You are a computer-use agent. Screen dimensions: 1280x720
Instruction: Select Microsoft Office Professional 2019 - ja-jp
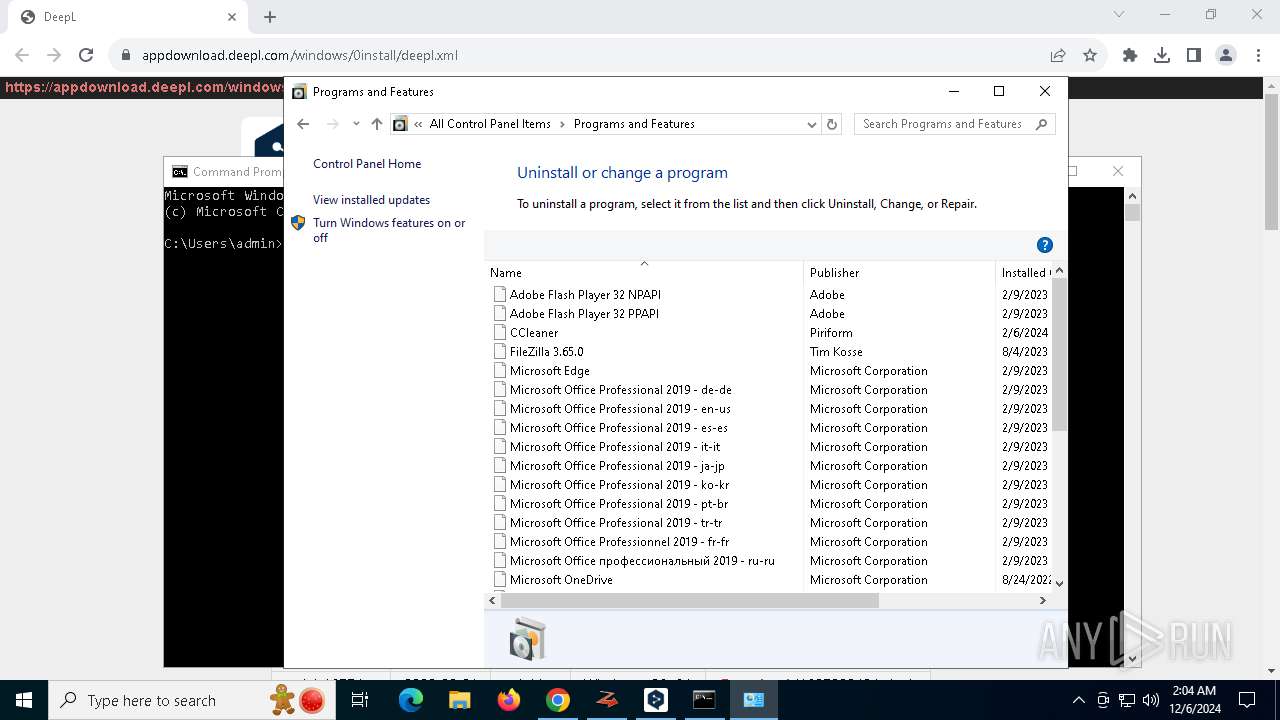pyautogui.click(x=617, y=466)
